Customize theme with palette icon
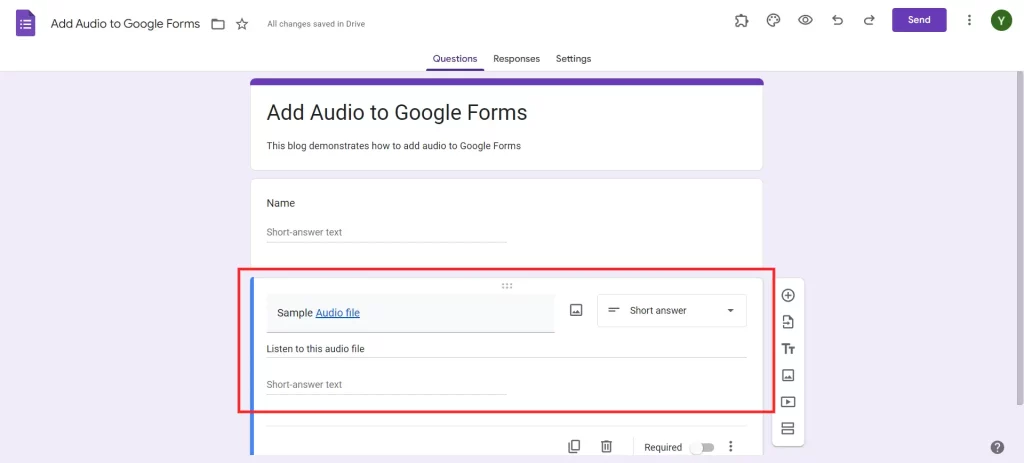1024x463 pixels. tap(773, 20)
